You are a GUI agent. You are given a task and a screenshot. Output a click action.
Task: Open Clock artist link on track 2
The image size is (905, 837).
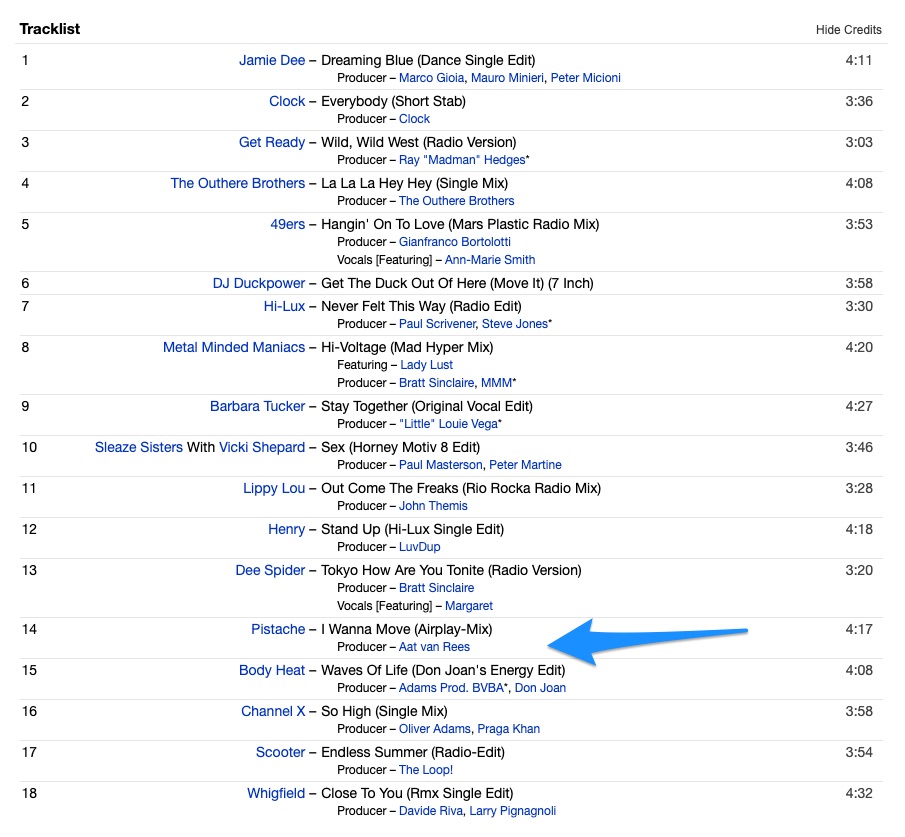(287, 101)
